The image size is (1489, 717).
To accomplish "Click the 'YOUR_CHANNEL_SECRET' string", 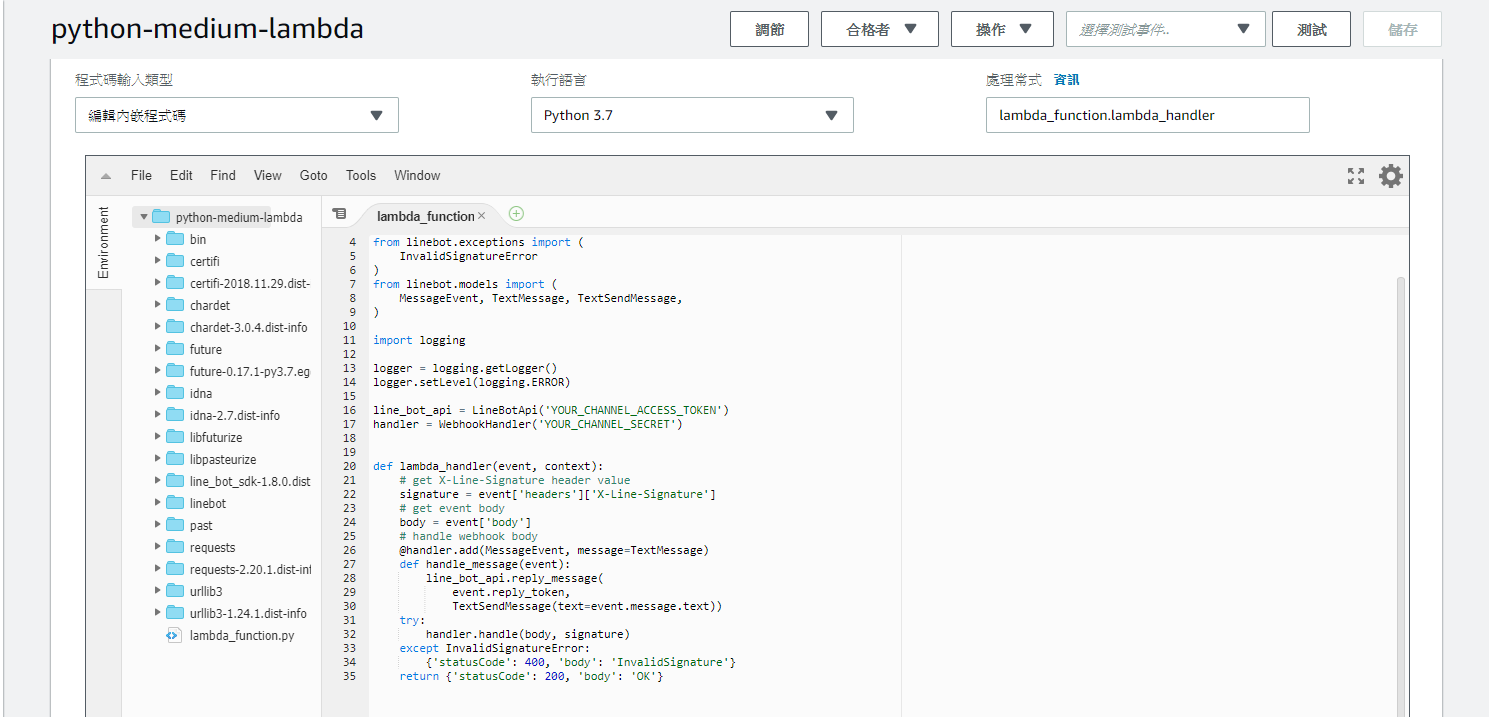I will point(610,424).
